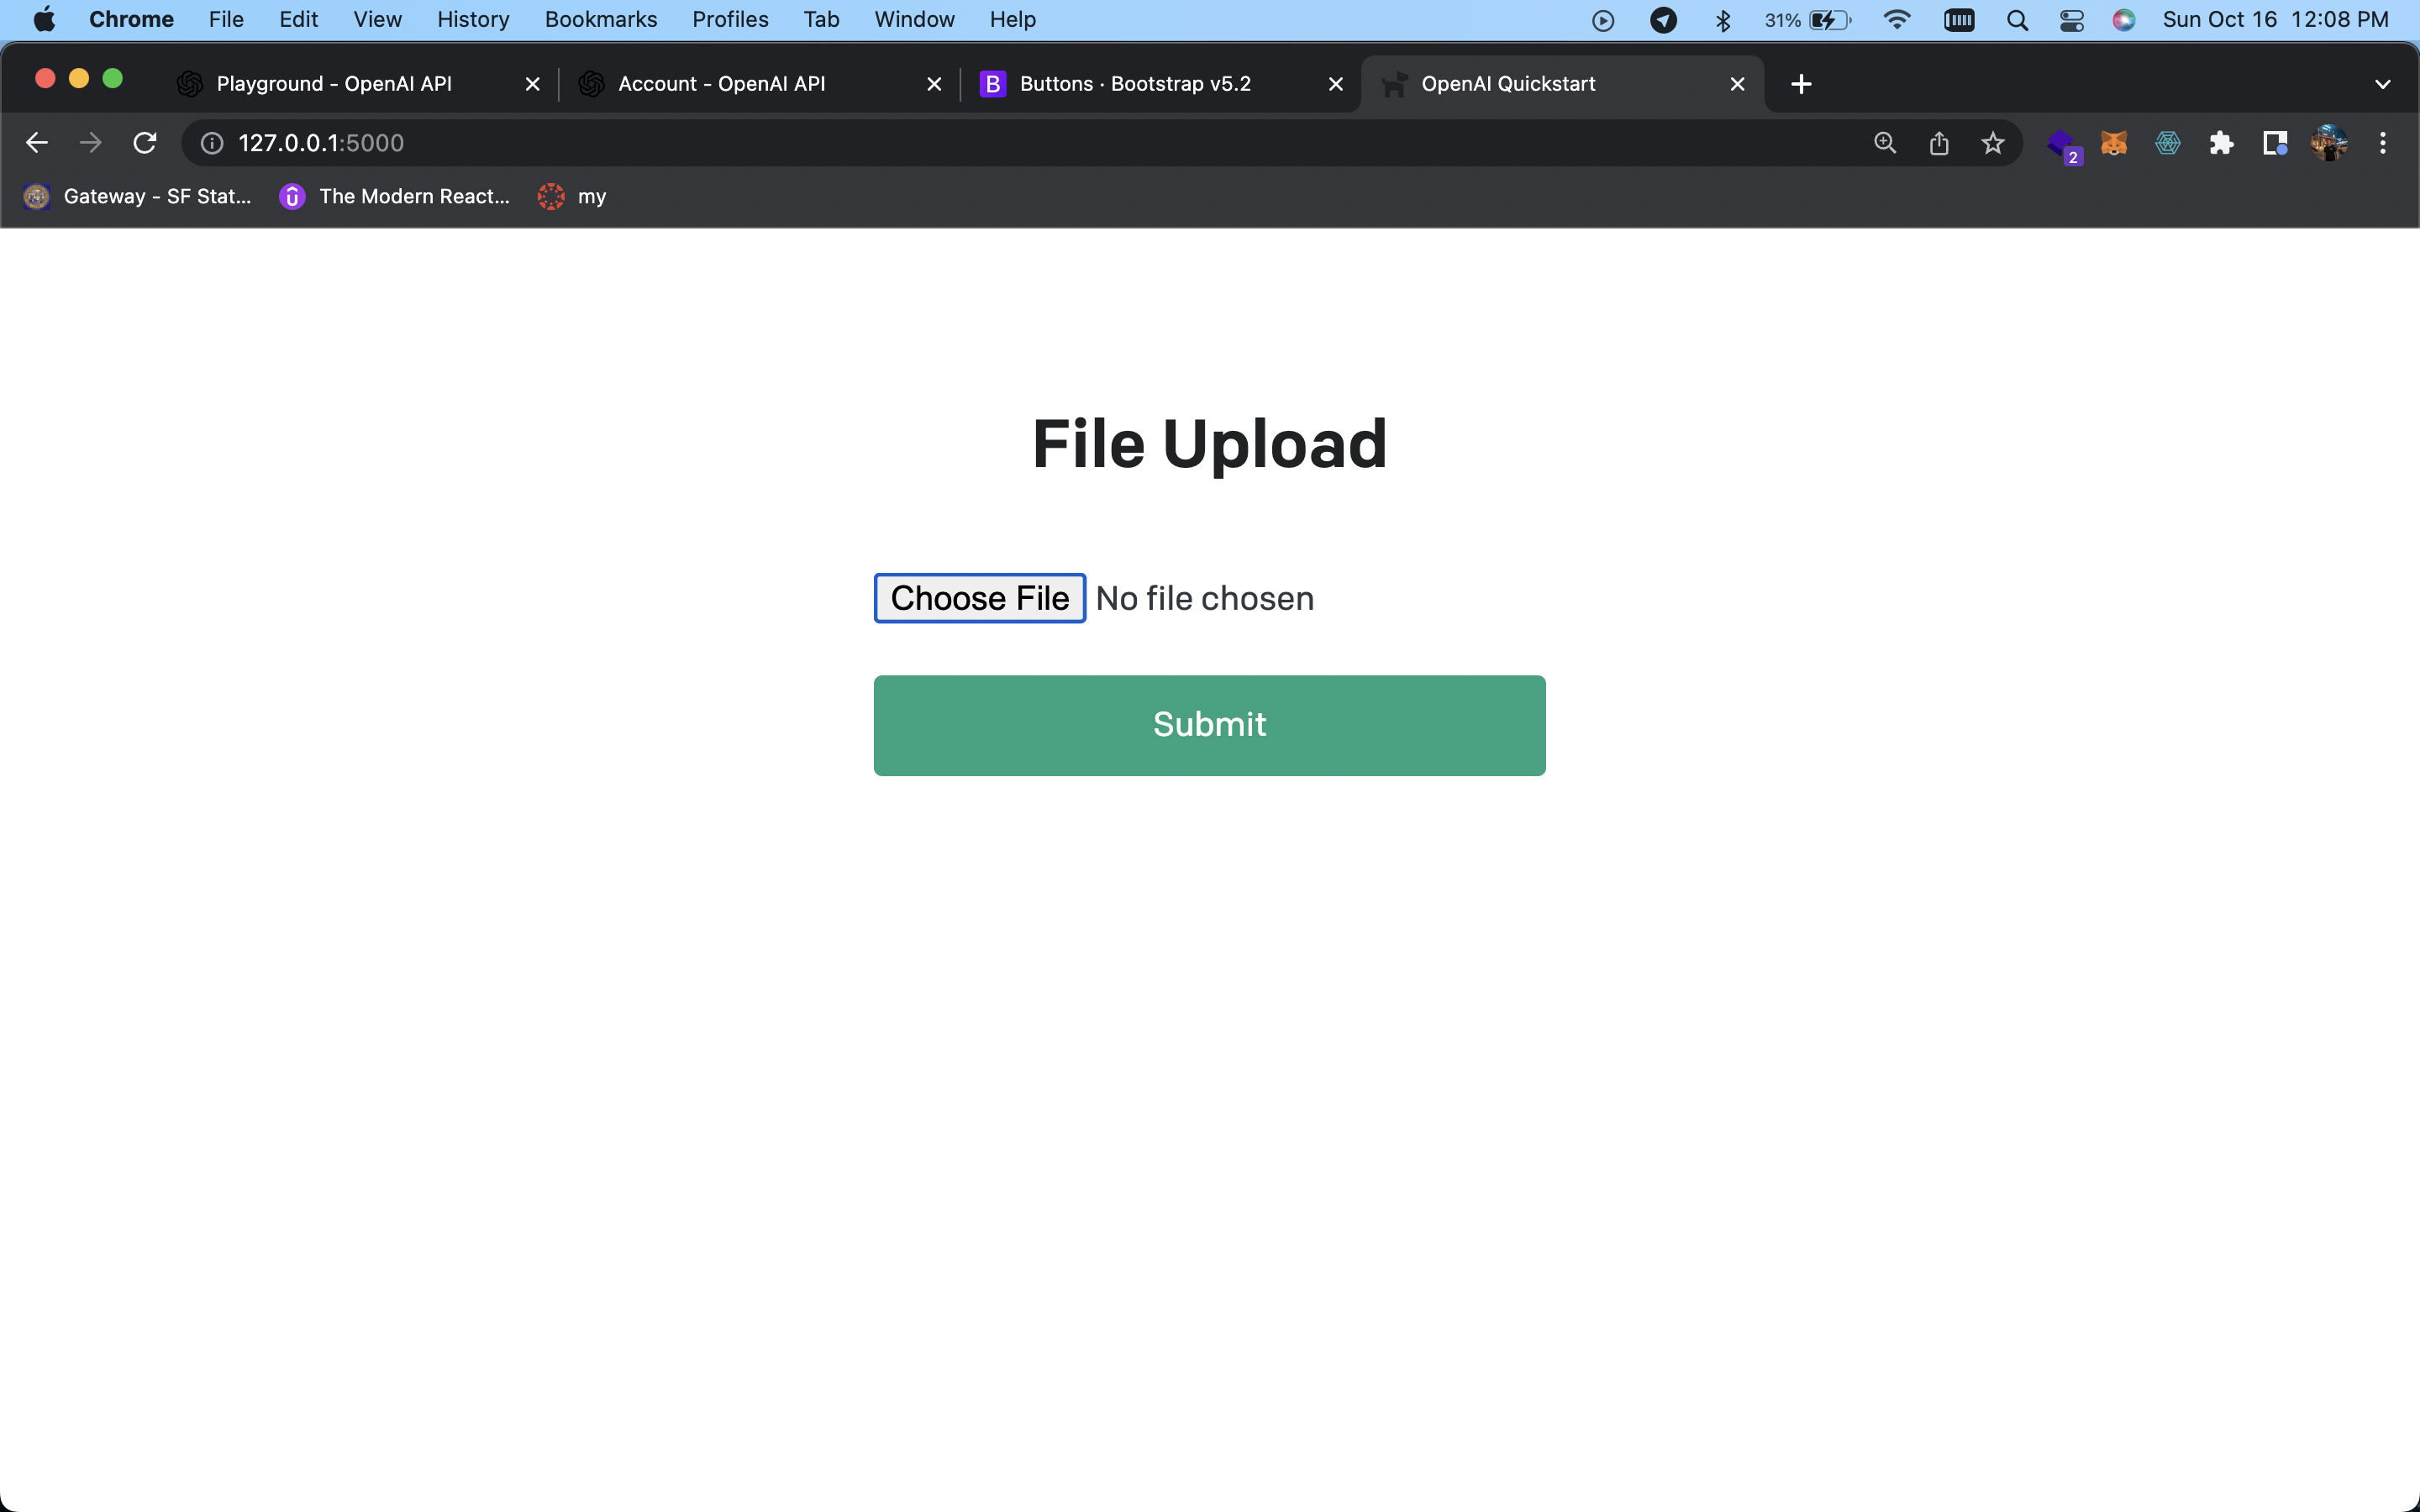Screen dimensions: 2420x1512
Task: Open the zoom magnifier in address bar
Action: coord(1884,143)
